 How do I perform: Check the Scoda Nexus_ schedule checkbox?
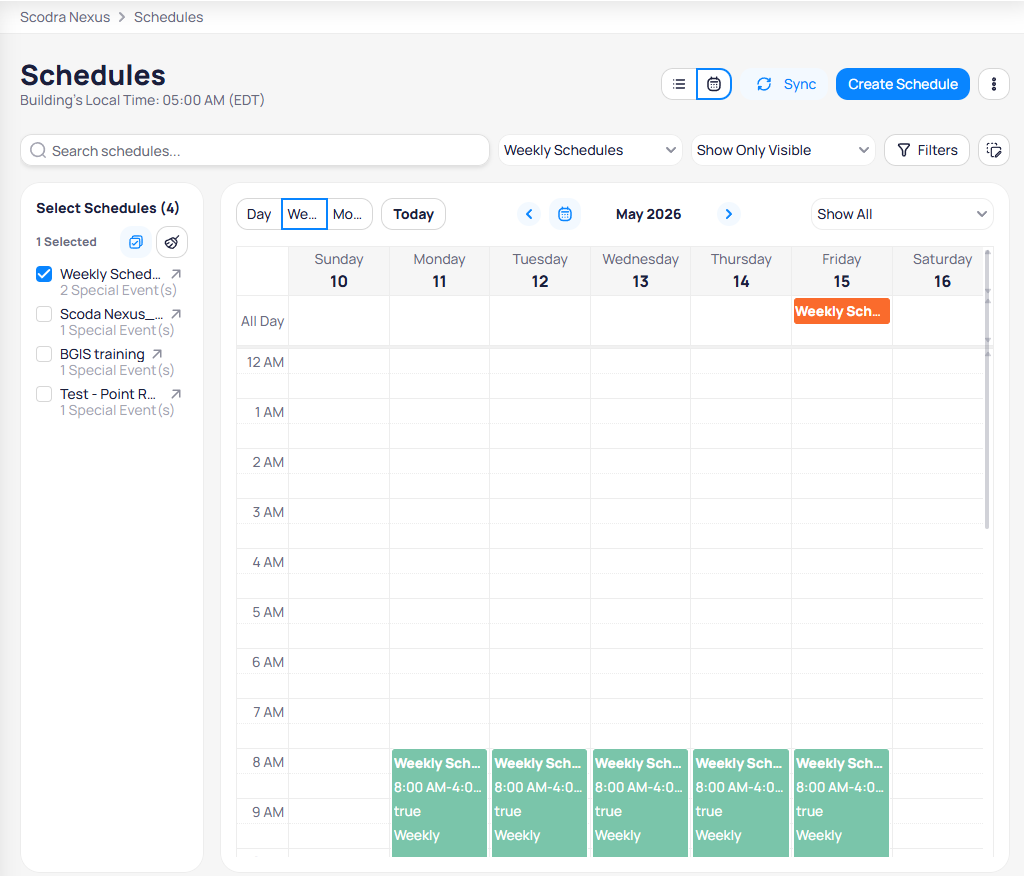tap(44, 314)
